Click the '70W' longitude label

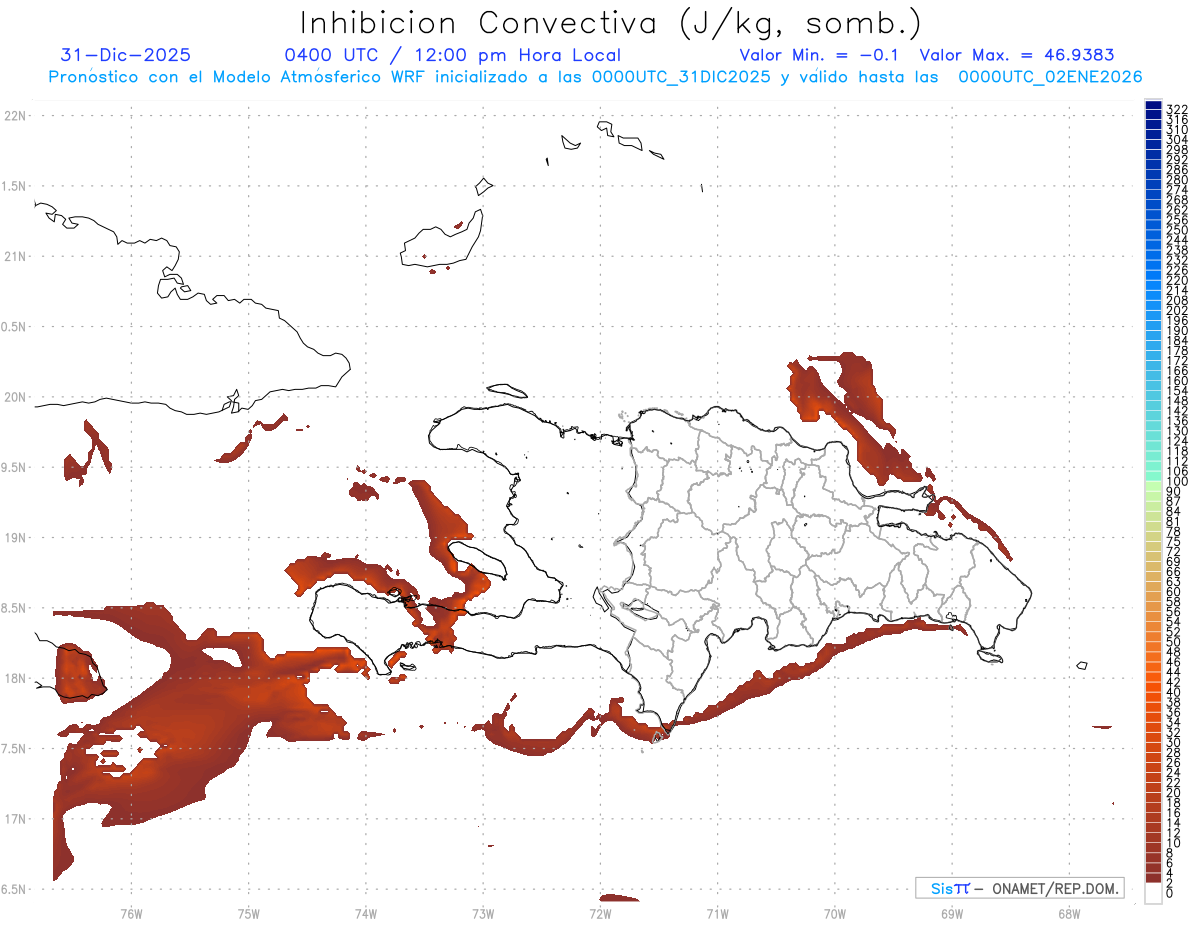click(x=834, y=913)
